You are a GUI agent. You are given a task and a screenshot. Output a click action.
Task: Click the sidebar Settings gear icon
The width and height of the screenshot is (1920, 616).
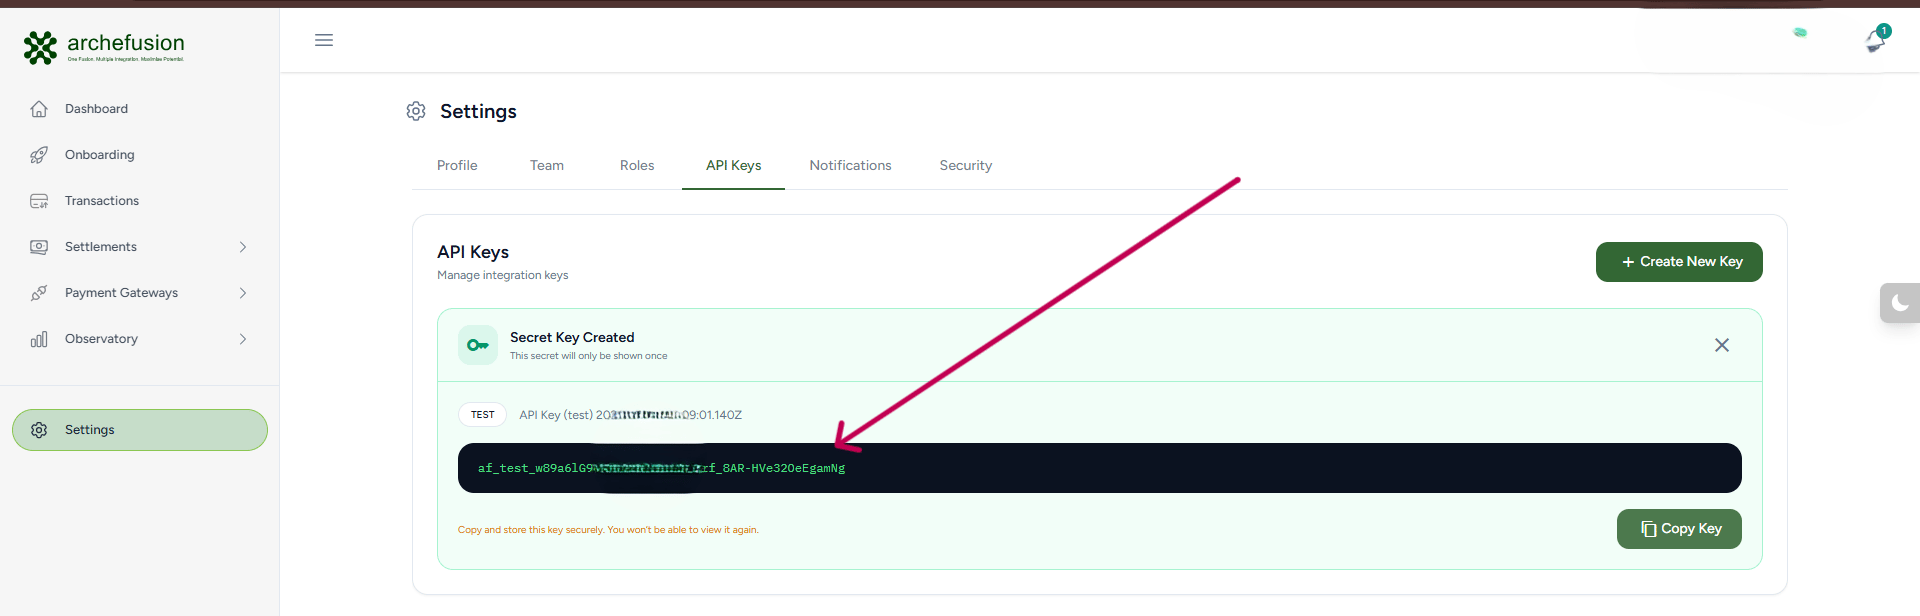[x=39, y=430]
